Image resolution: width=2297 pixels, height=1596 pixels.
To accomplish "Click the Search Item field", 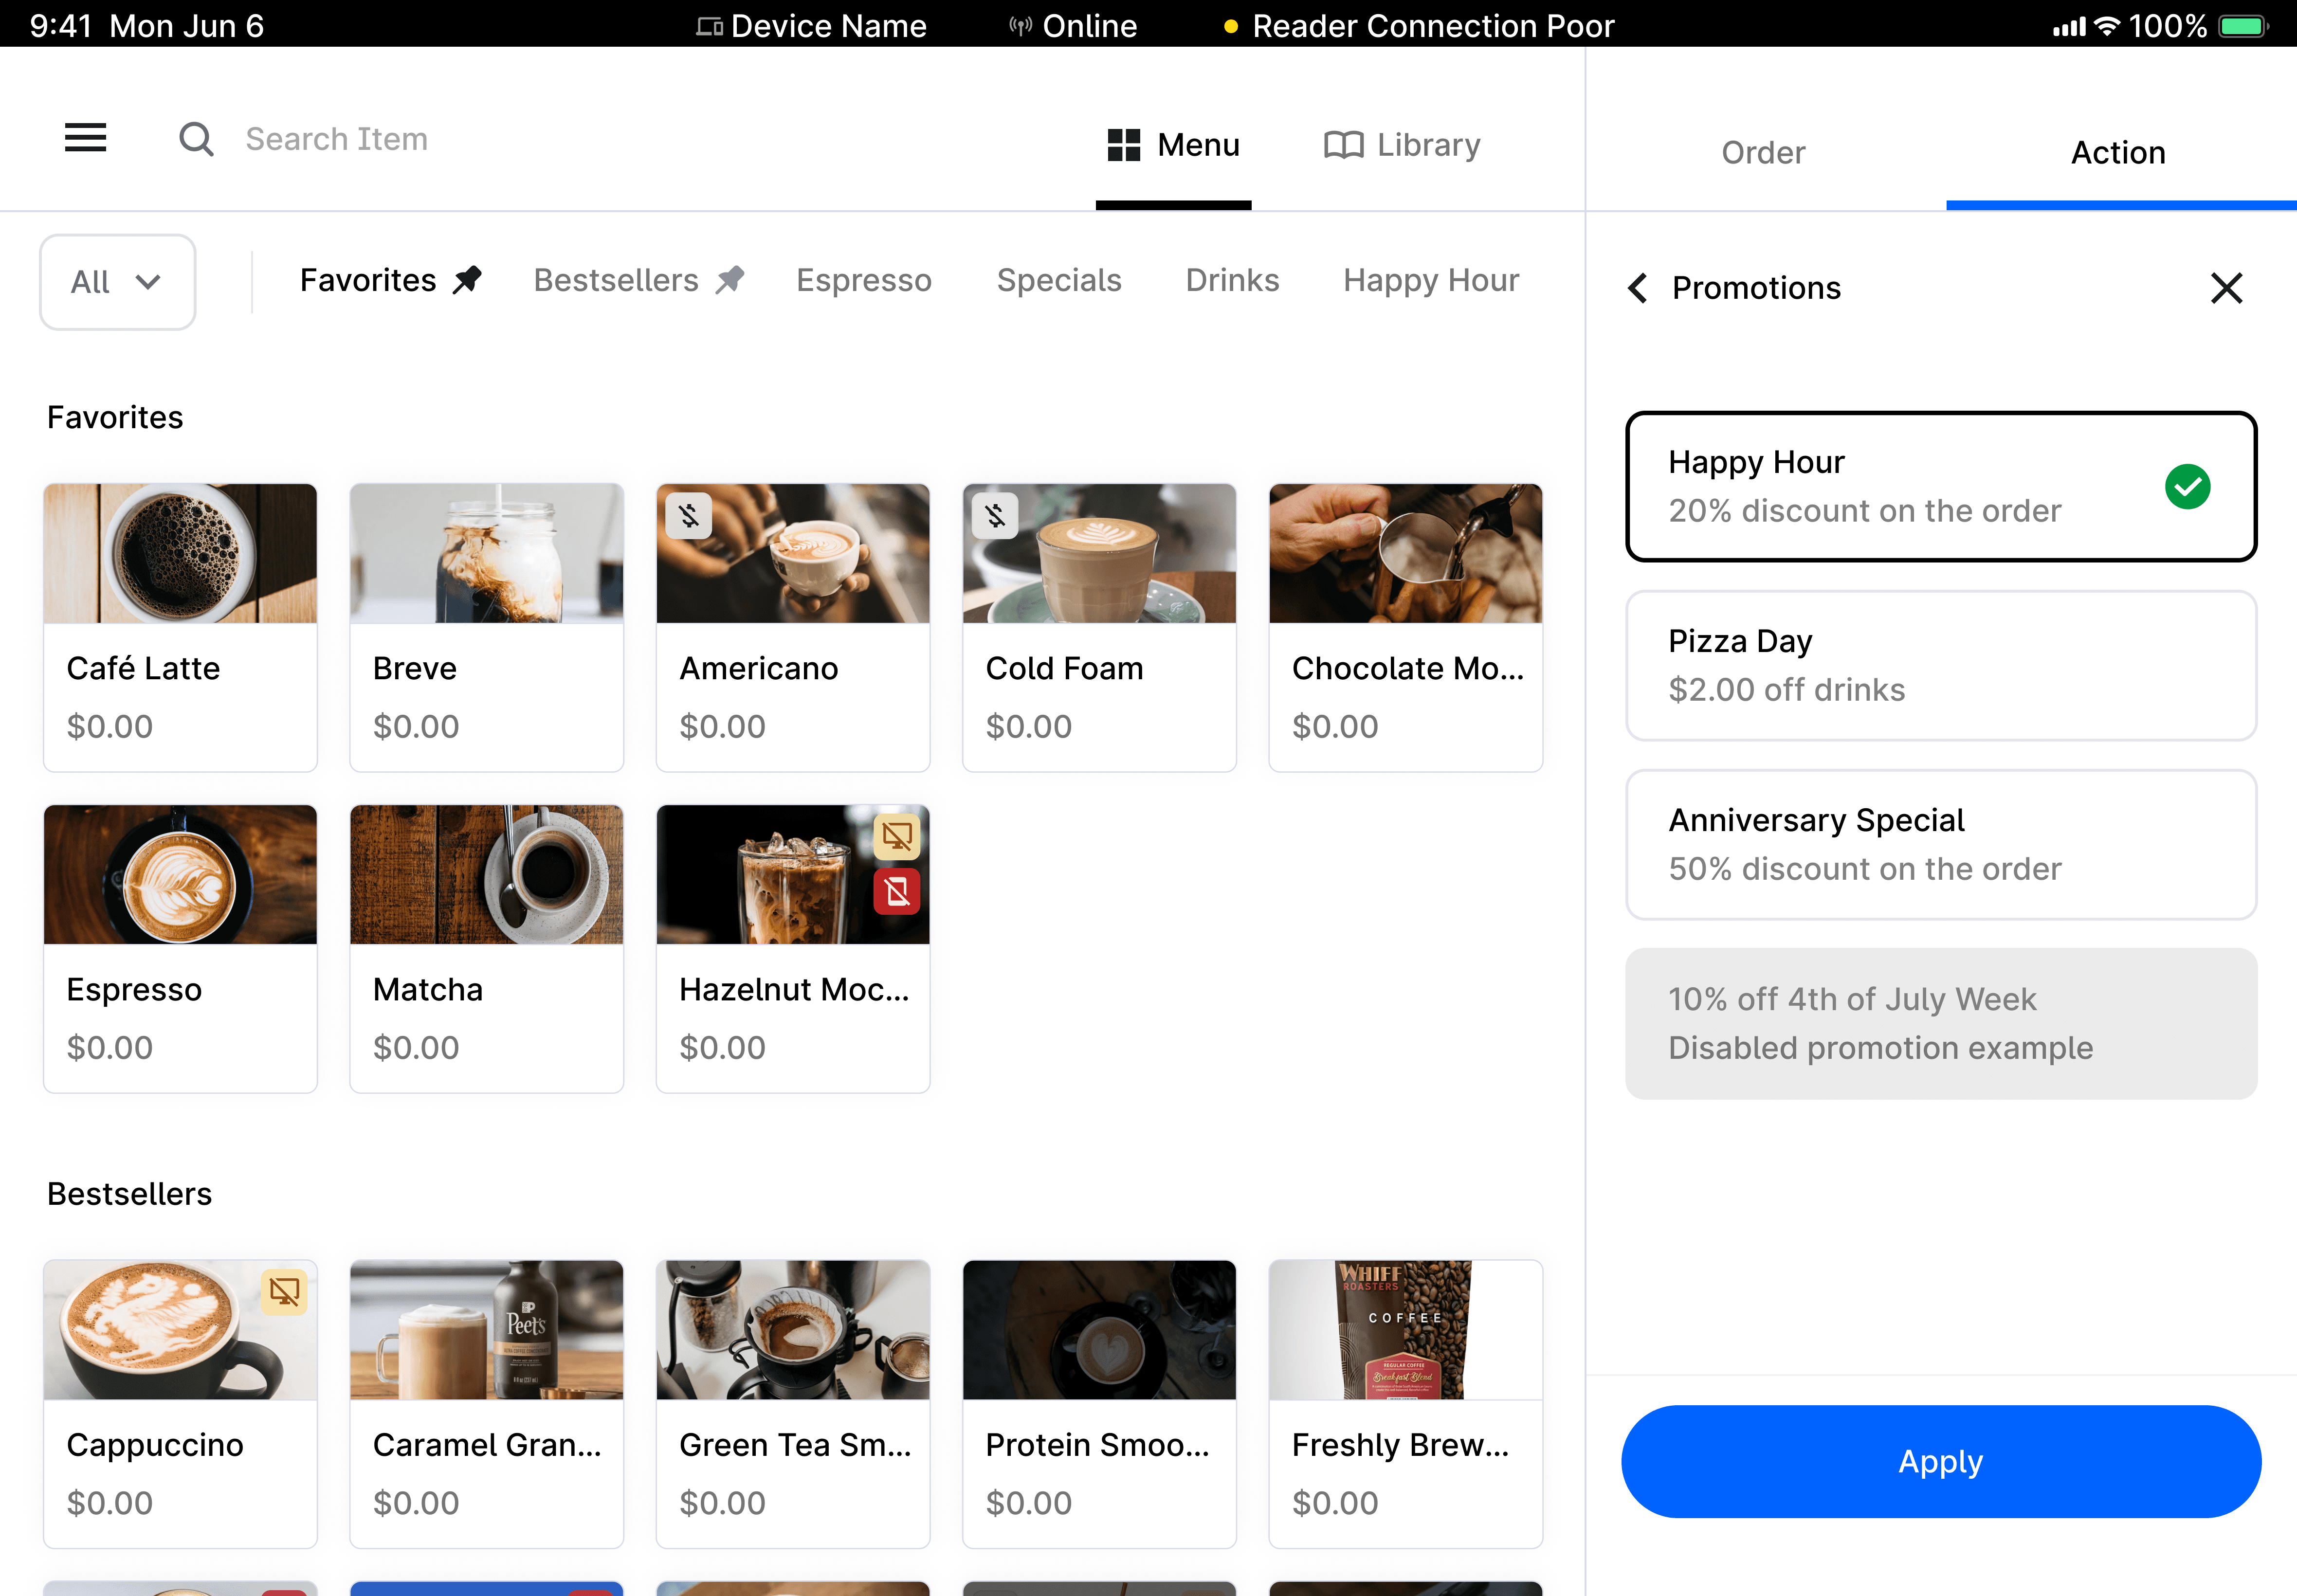I will pos(336,139).
